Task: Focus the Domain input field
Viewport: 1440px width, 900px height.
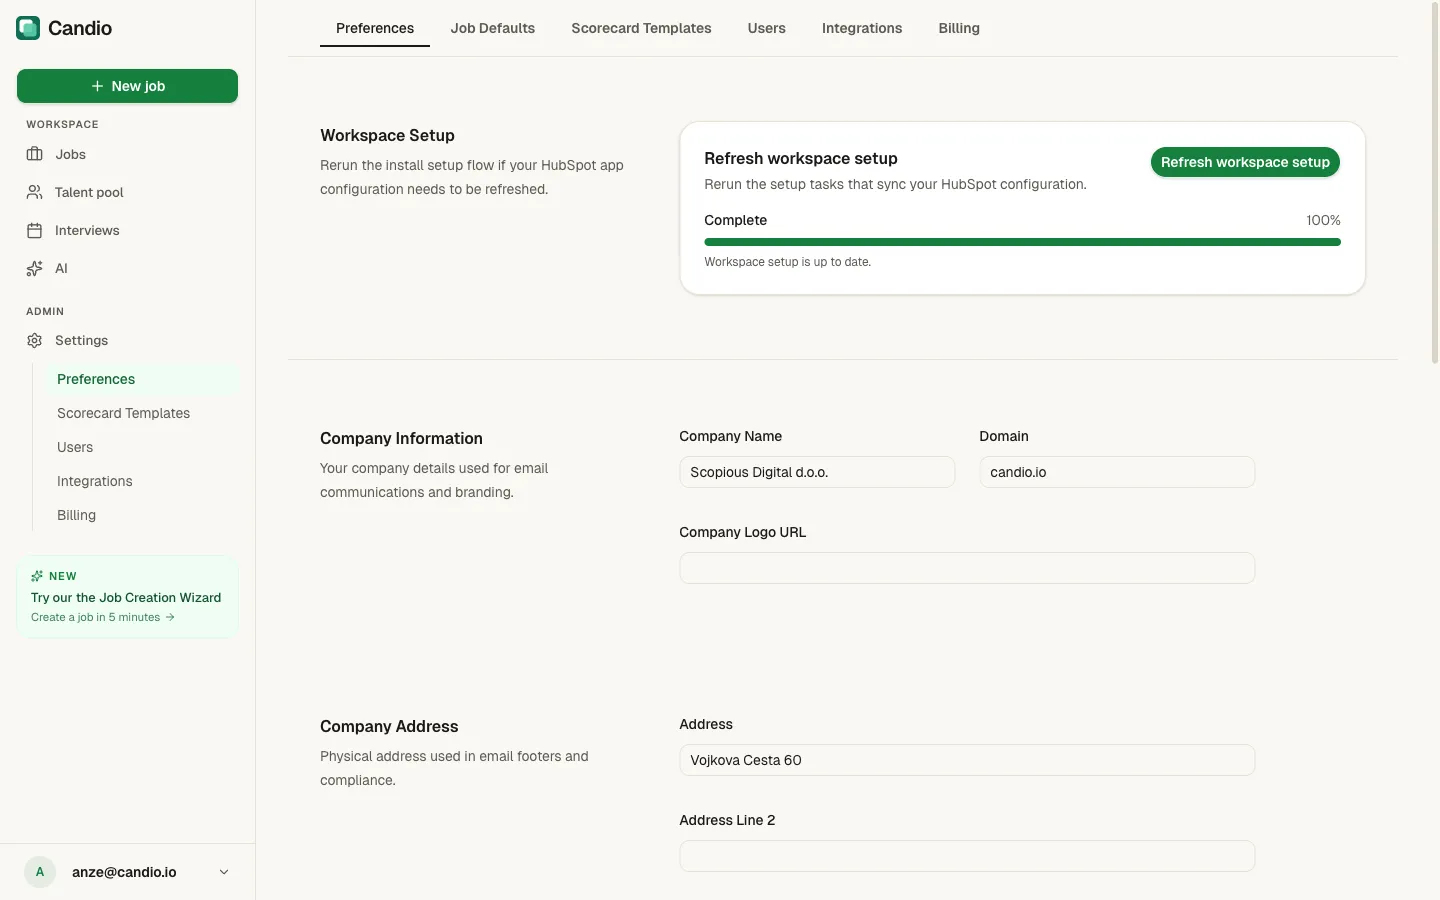Action: point(1117,472)
